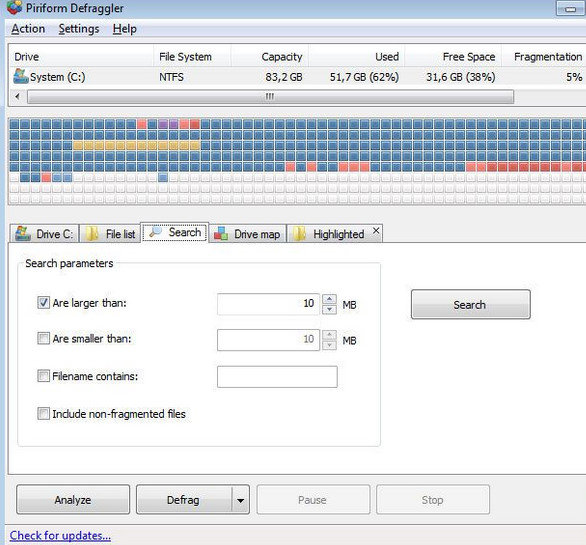
Task: Click the Drive C: tab icon
Action: click(x=23, y=234)
